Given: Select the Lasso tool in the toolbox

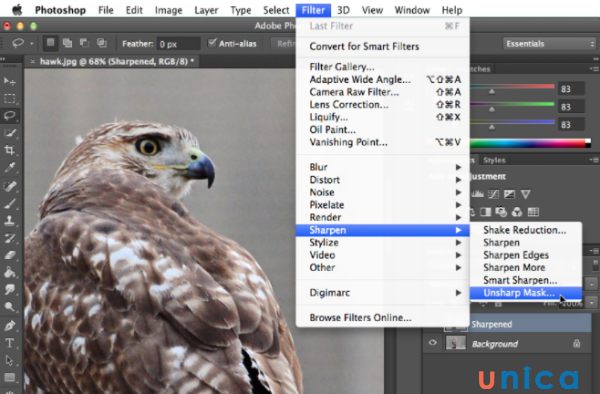Looking at the screenshot, I should point(10,116).
